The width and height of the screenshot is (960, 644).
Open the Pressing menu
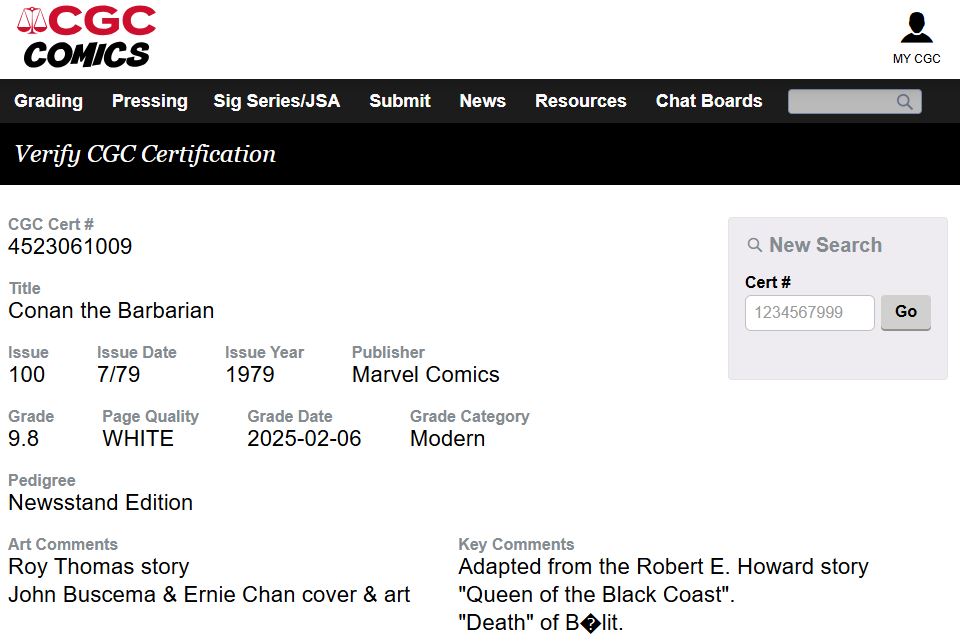(149, 101)
